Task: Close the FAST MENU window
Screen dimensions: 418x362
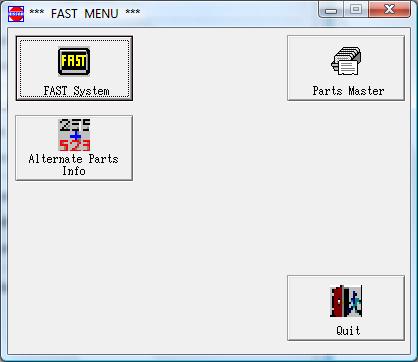Action: 389,9
